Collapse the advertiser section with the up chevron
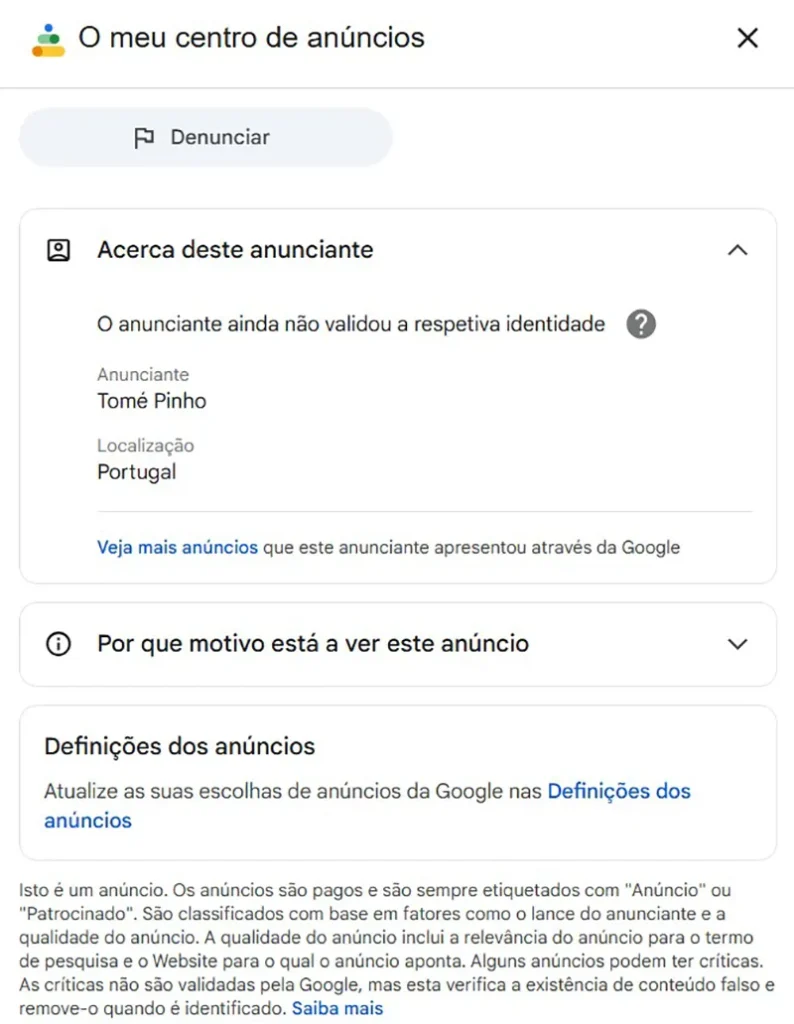 coord(737,250)
